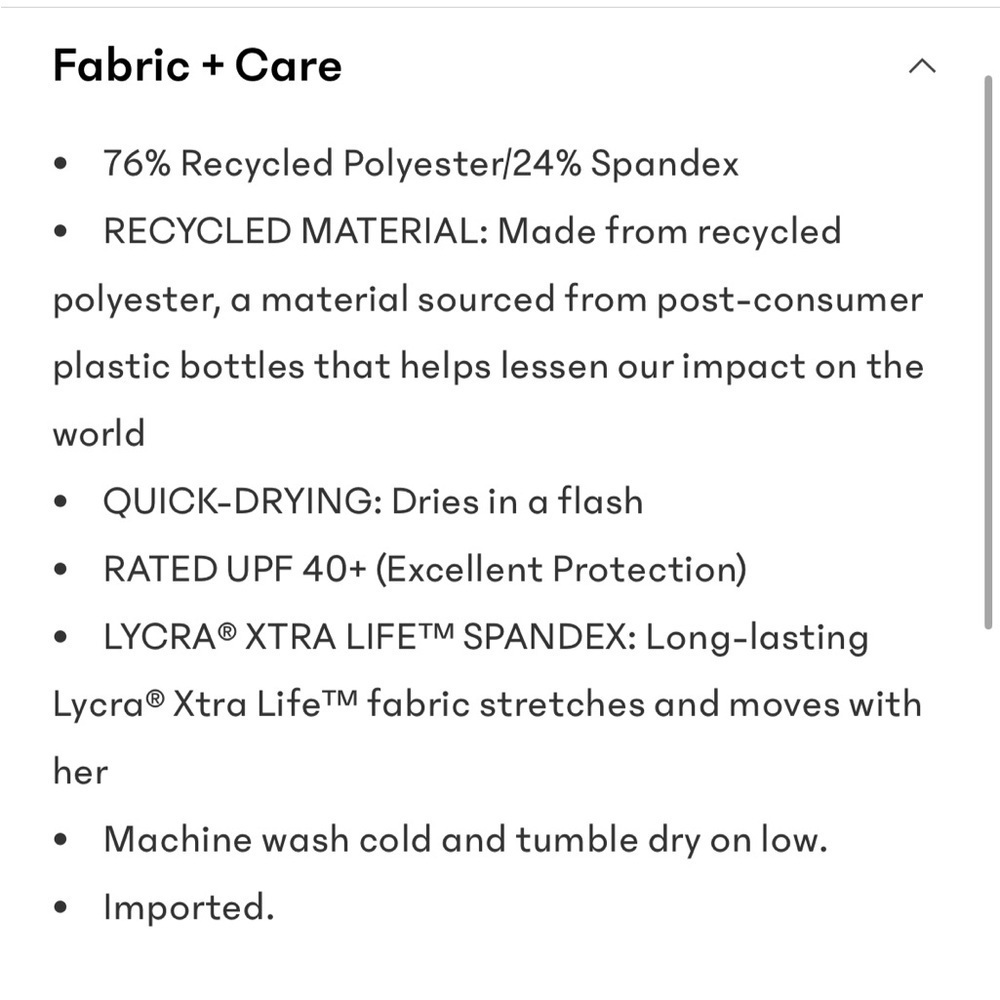The height and width of the screenshot is (1000, 1000).
Task: Click the '24% Spandex' text
Action: (x=626, y=163)
